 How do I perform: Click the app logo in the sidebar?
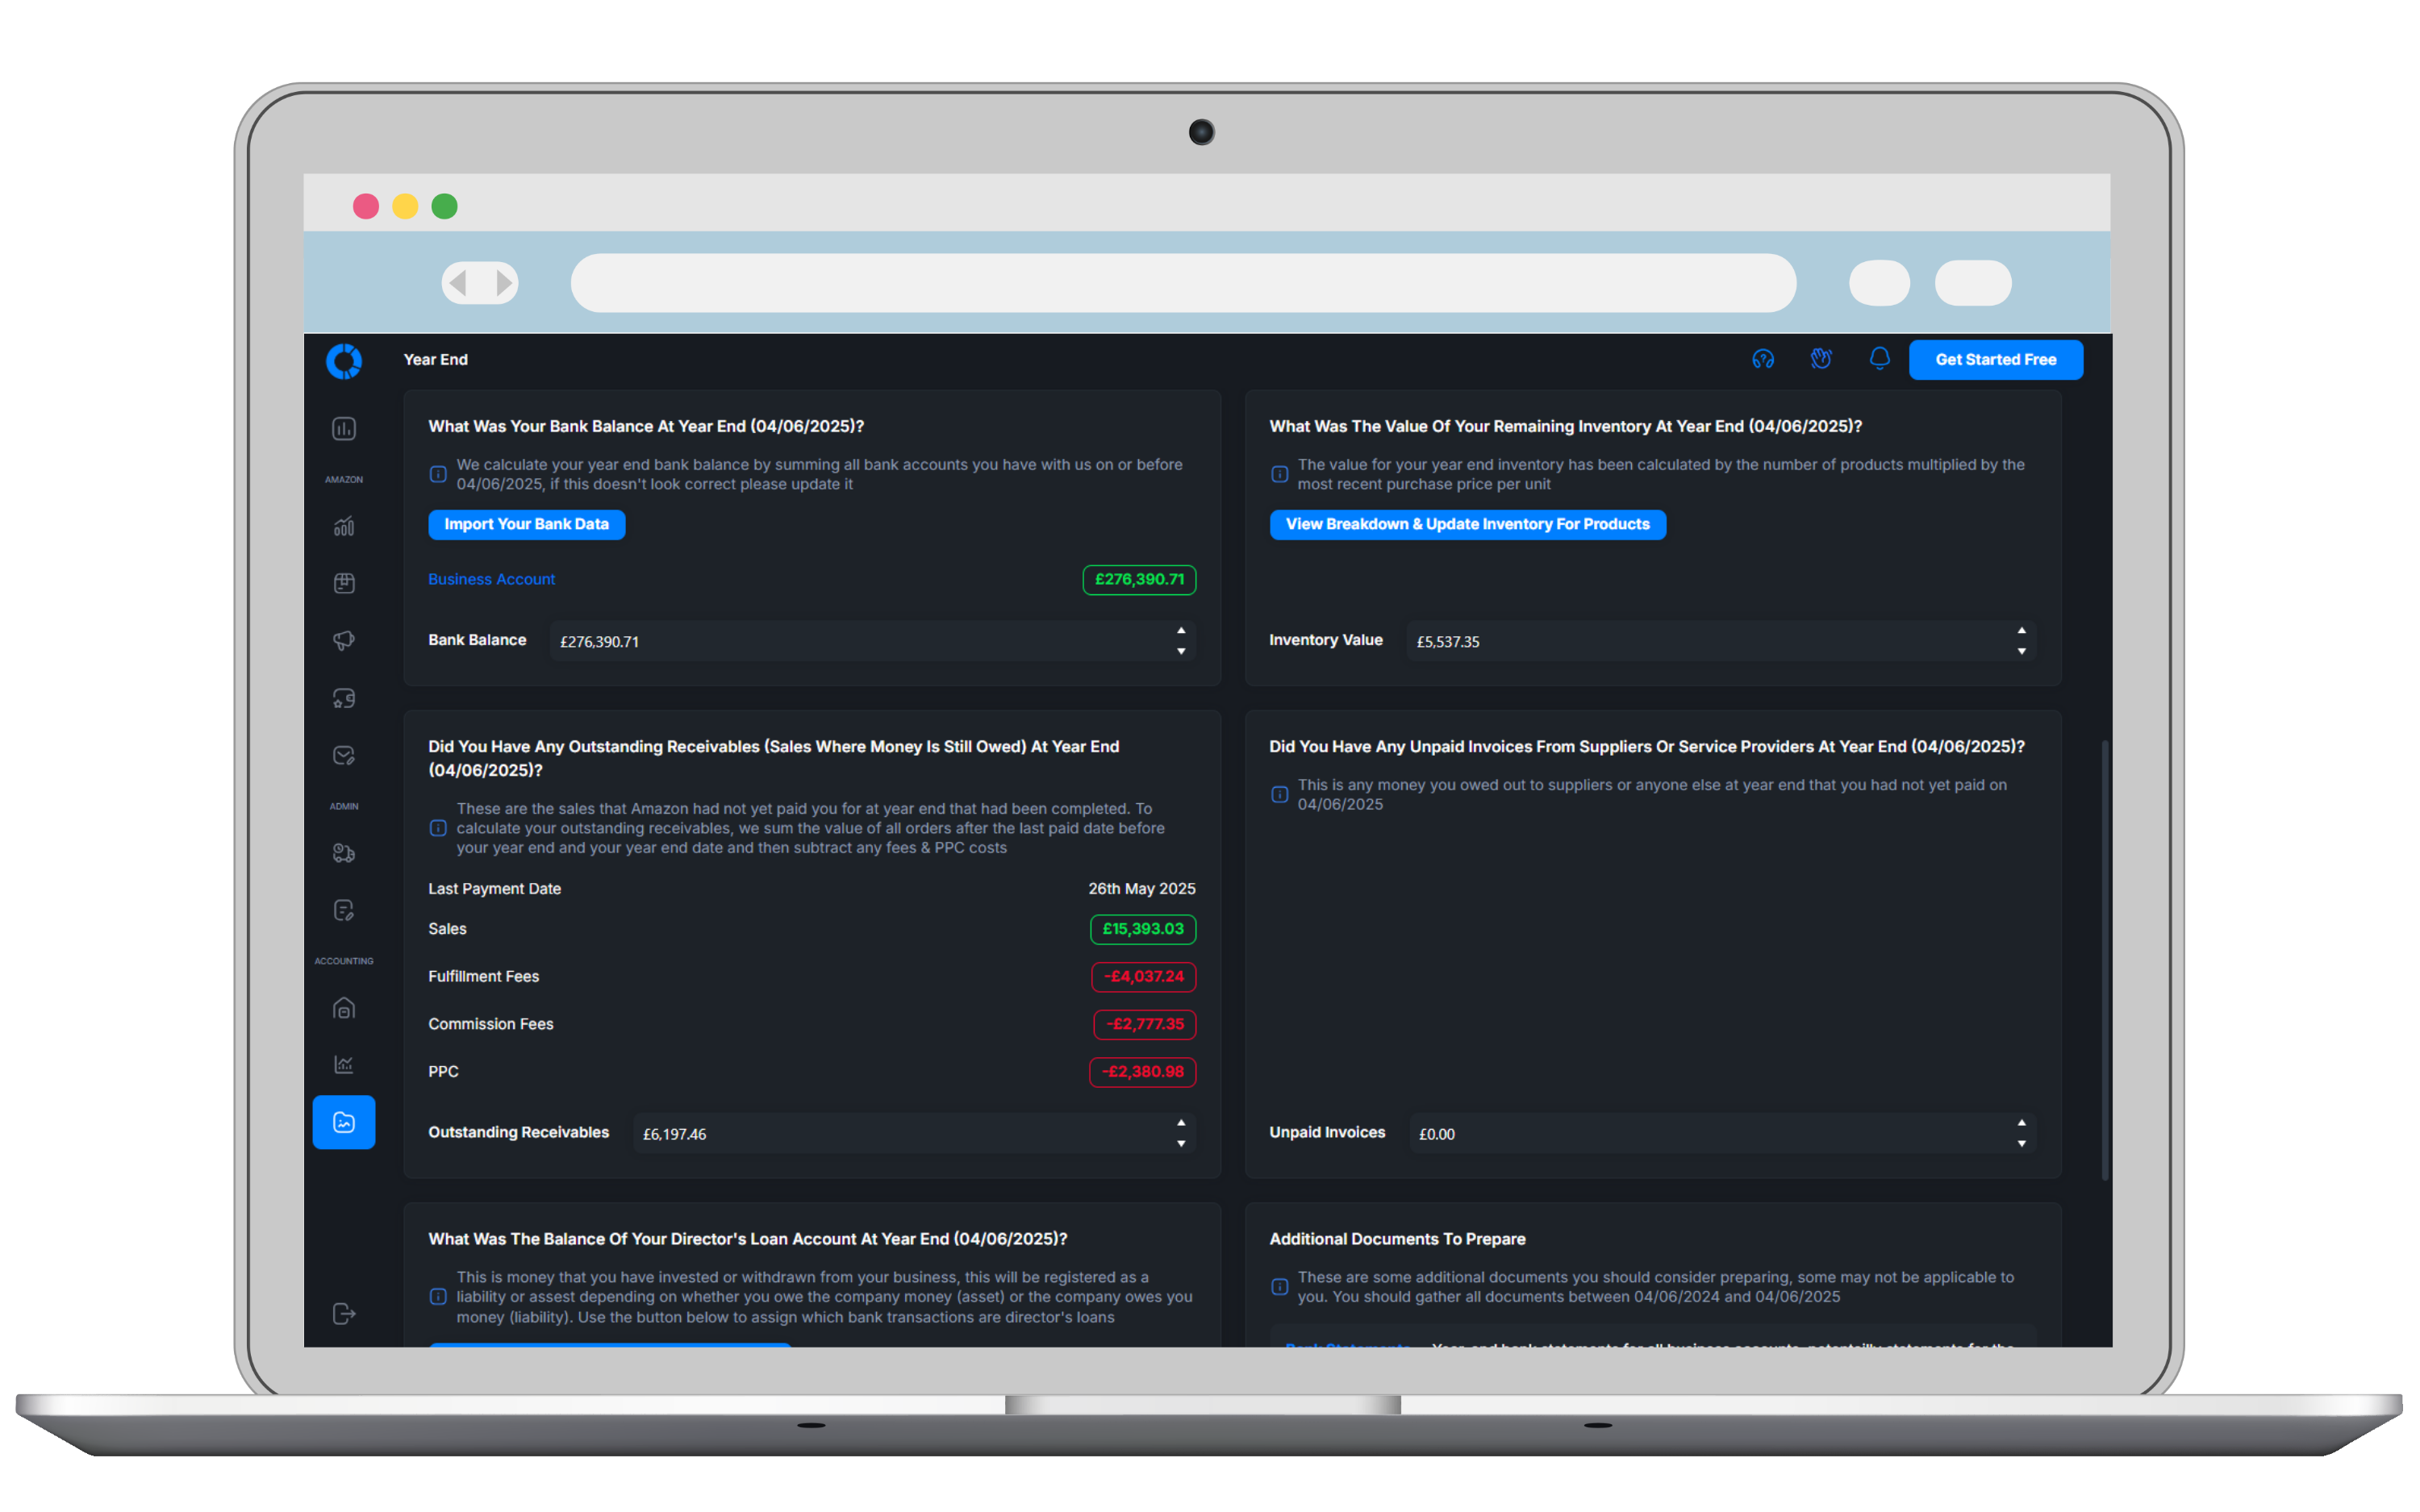click(x=344, y=361)
